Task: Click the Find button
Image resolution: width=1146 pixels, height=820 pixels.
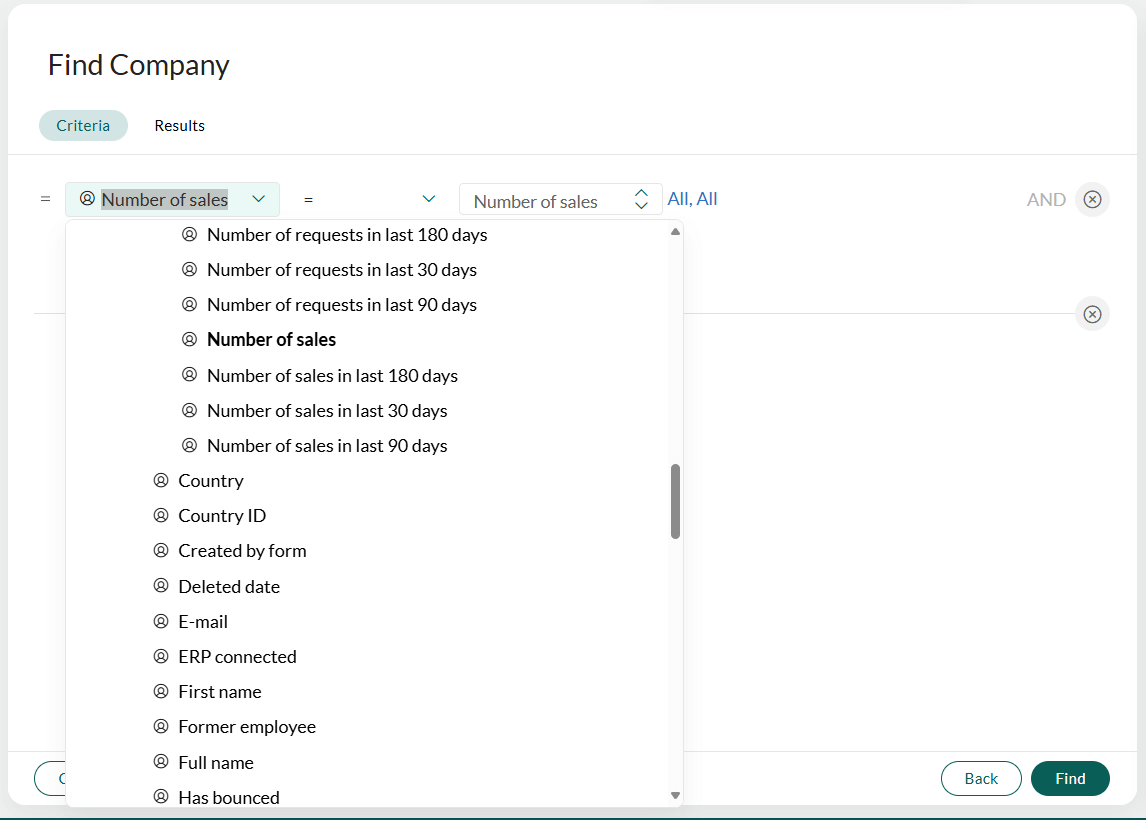Action: (1070, 778)
